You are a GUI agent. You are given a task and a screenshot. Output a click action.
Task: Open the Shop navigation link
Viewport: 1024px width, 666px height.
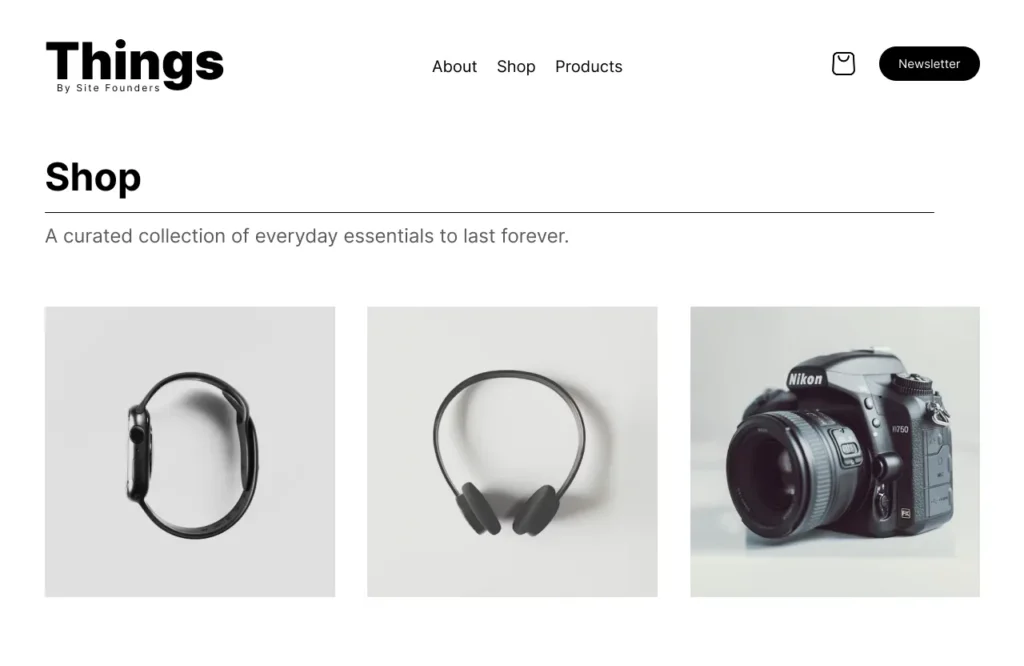point(516,67)
